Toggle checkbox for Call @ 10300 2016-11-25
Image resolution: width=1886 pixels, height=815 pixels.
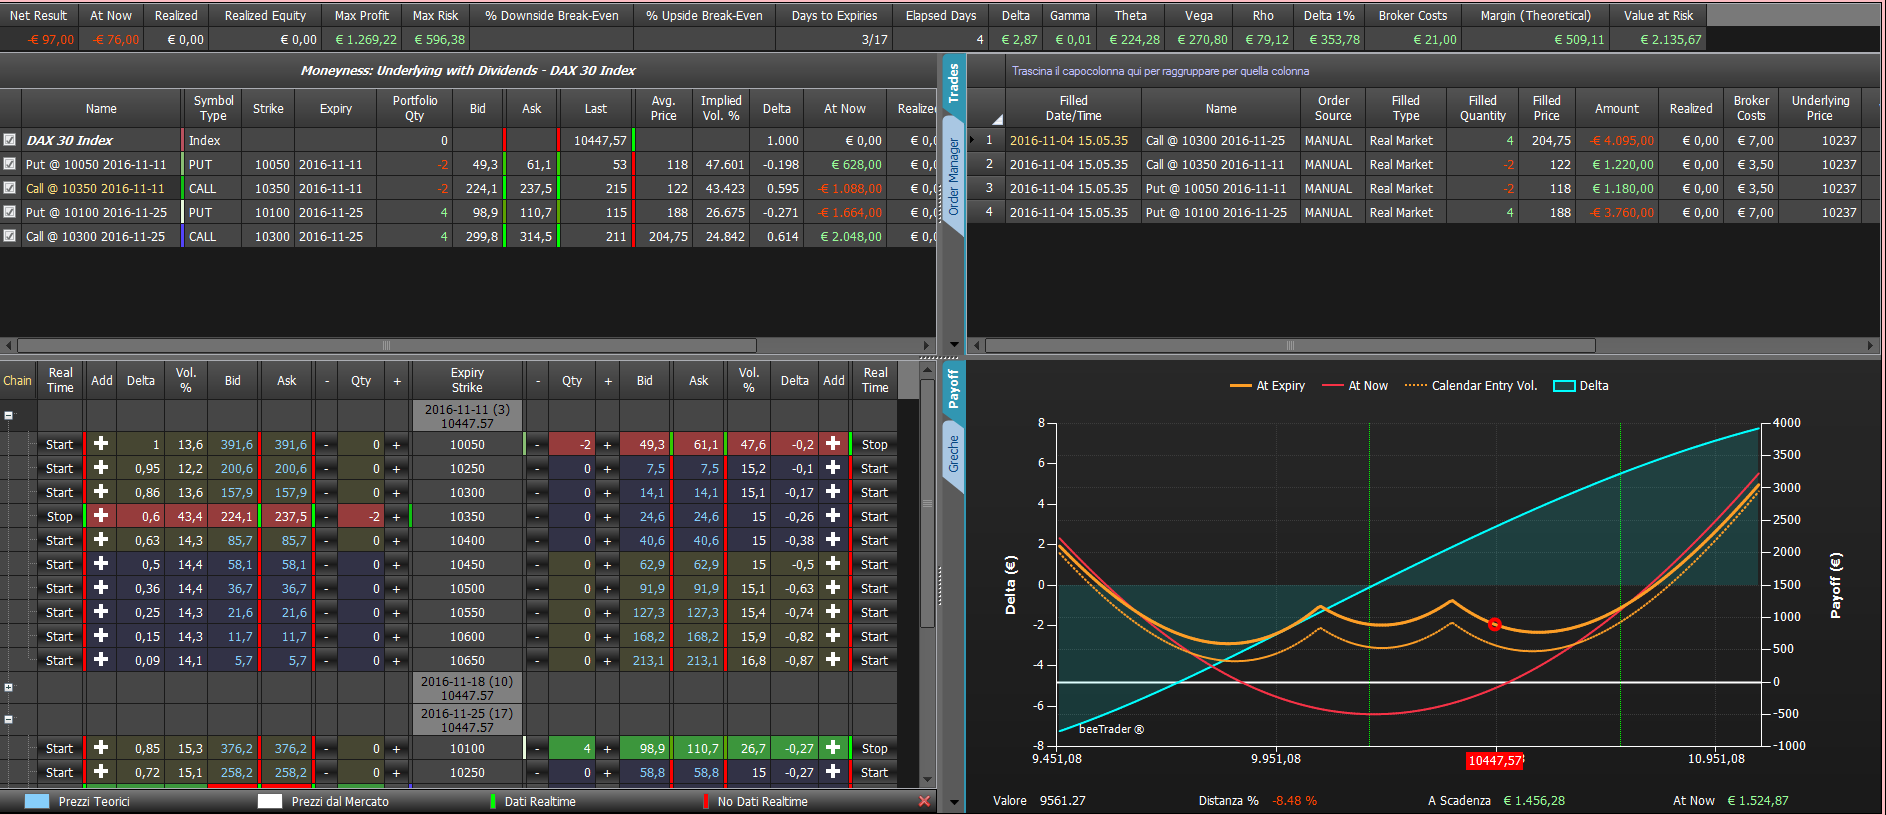click(10, 236)
